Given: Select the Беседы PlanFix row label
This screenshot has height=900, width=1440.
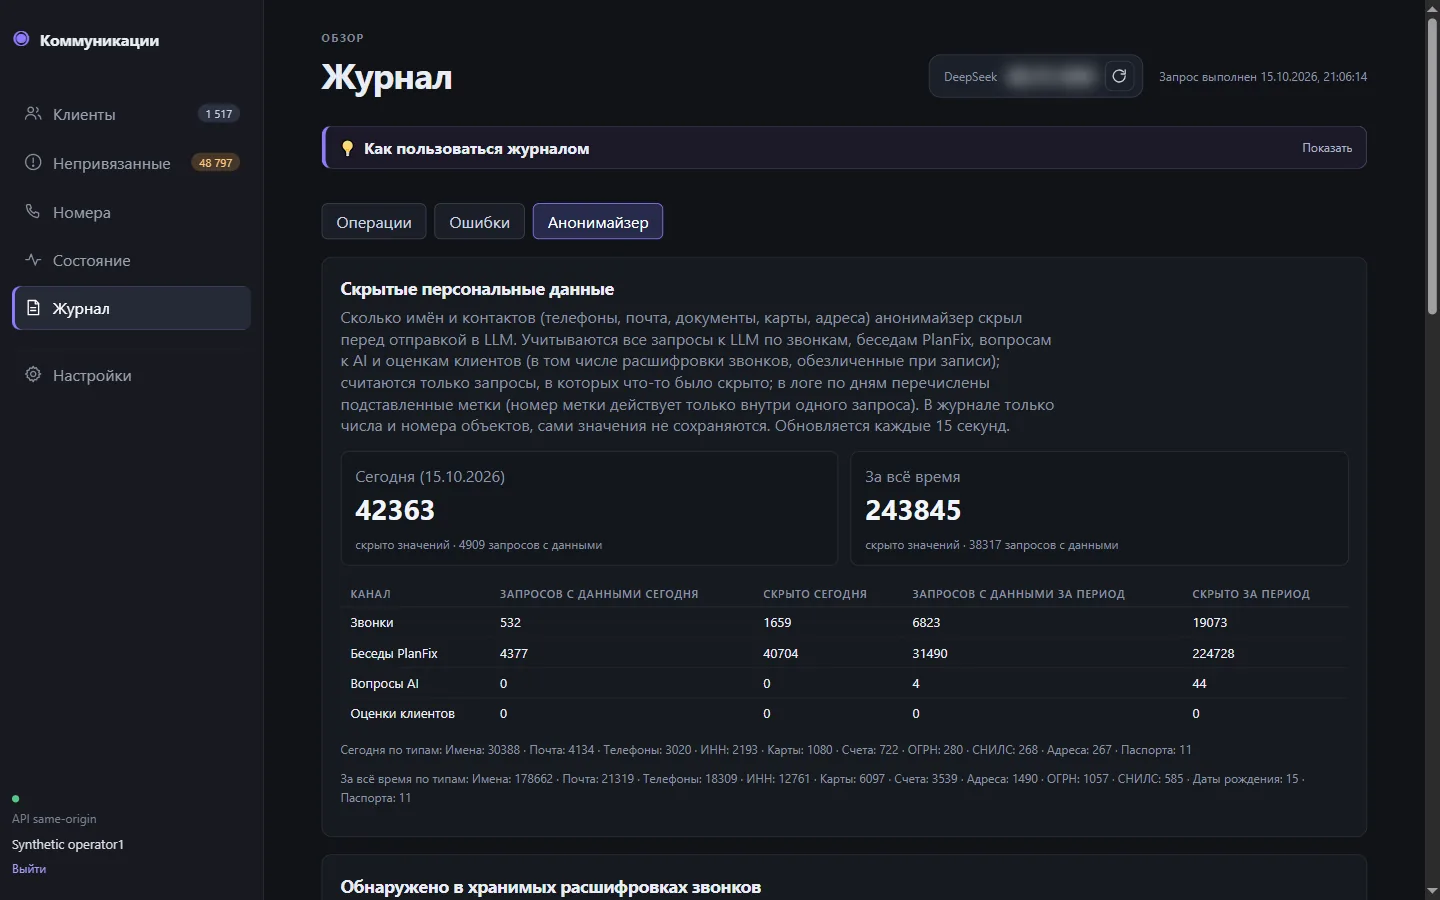Looking at the screenshot, I should tap(394, 653).
